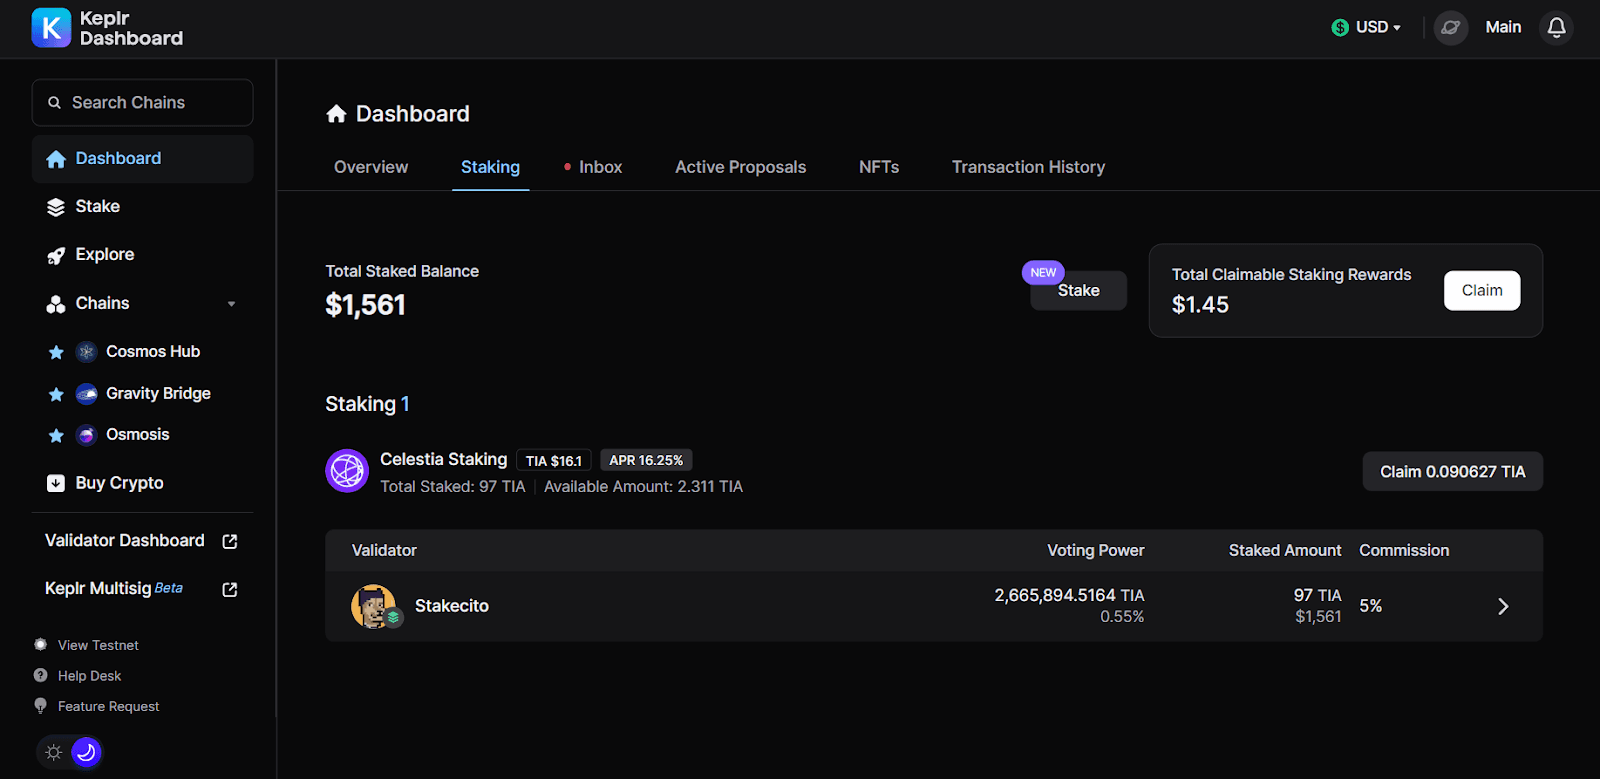The width and height of the screenshot is (1600, 779).
Task: Unfavorite Gravity Bridge with its star
Action: point(56,394)
